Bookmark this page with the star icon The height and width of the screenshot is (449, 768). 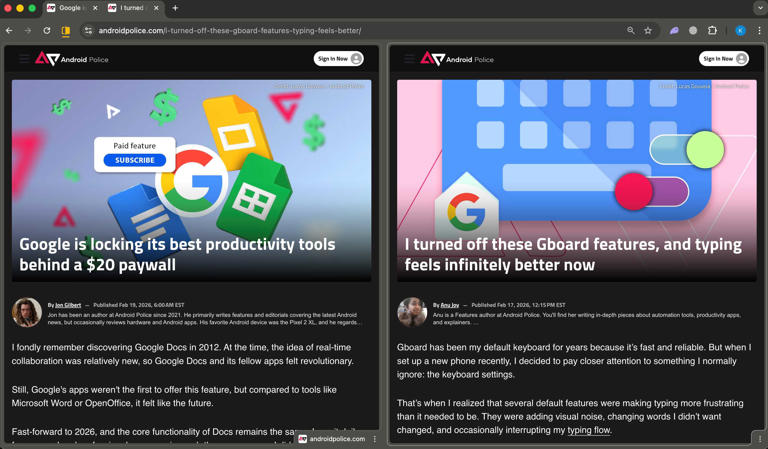(x=648, y=30)
